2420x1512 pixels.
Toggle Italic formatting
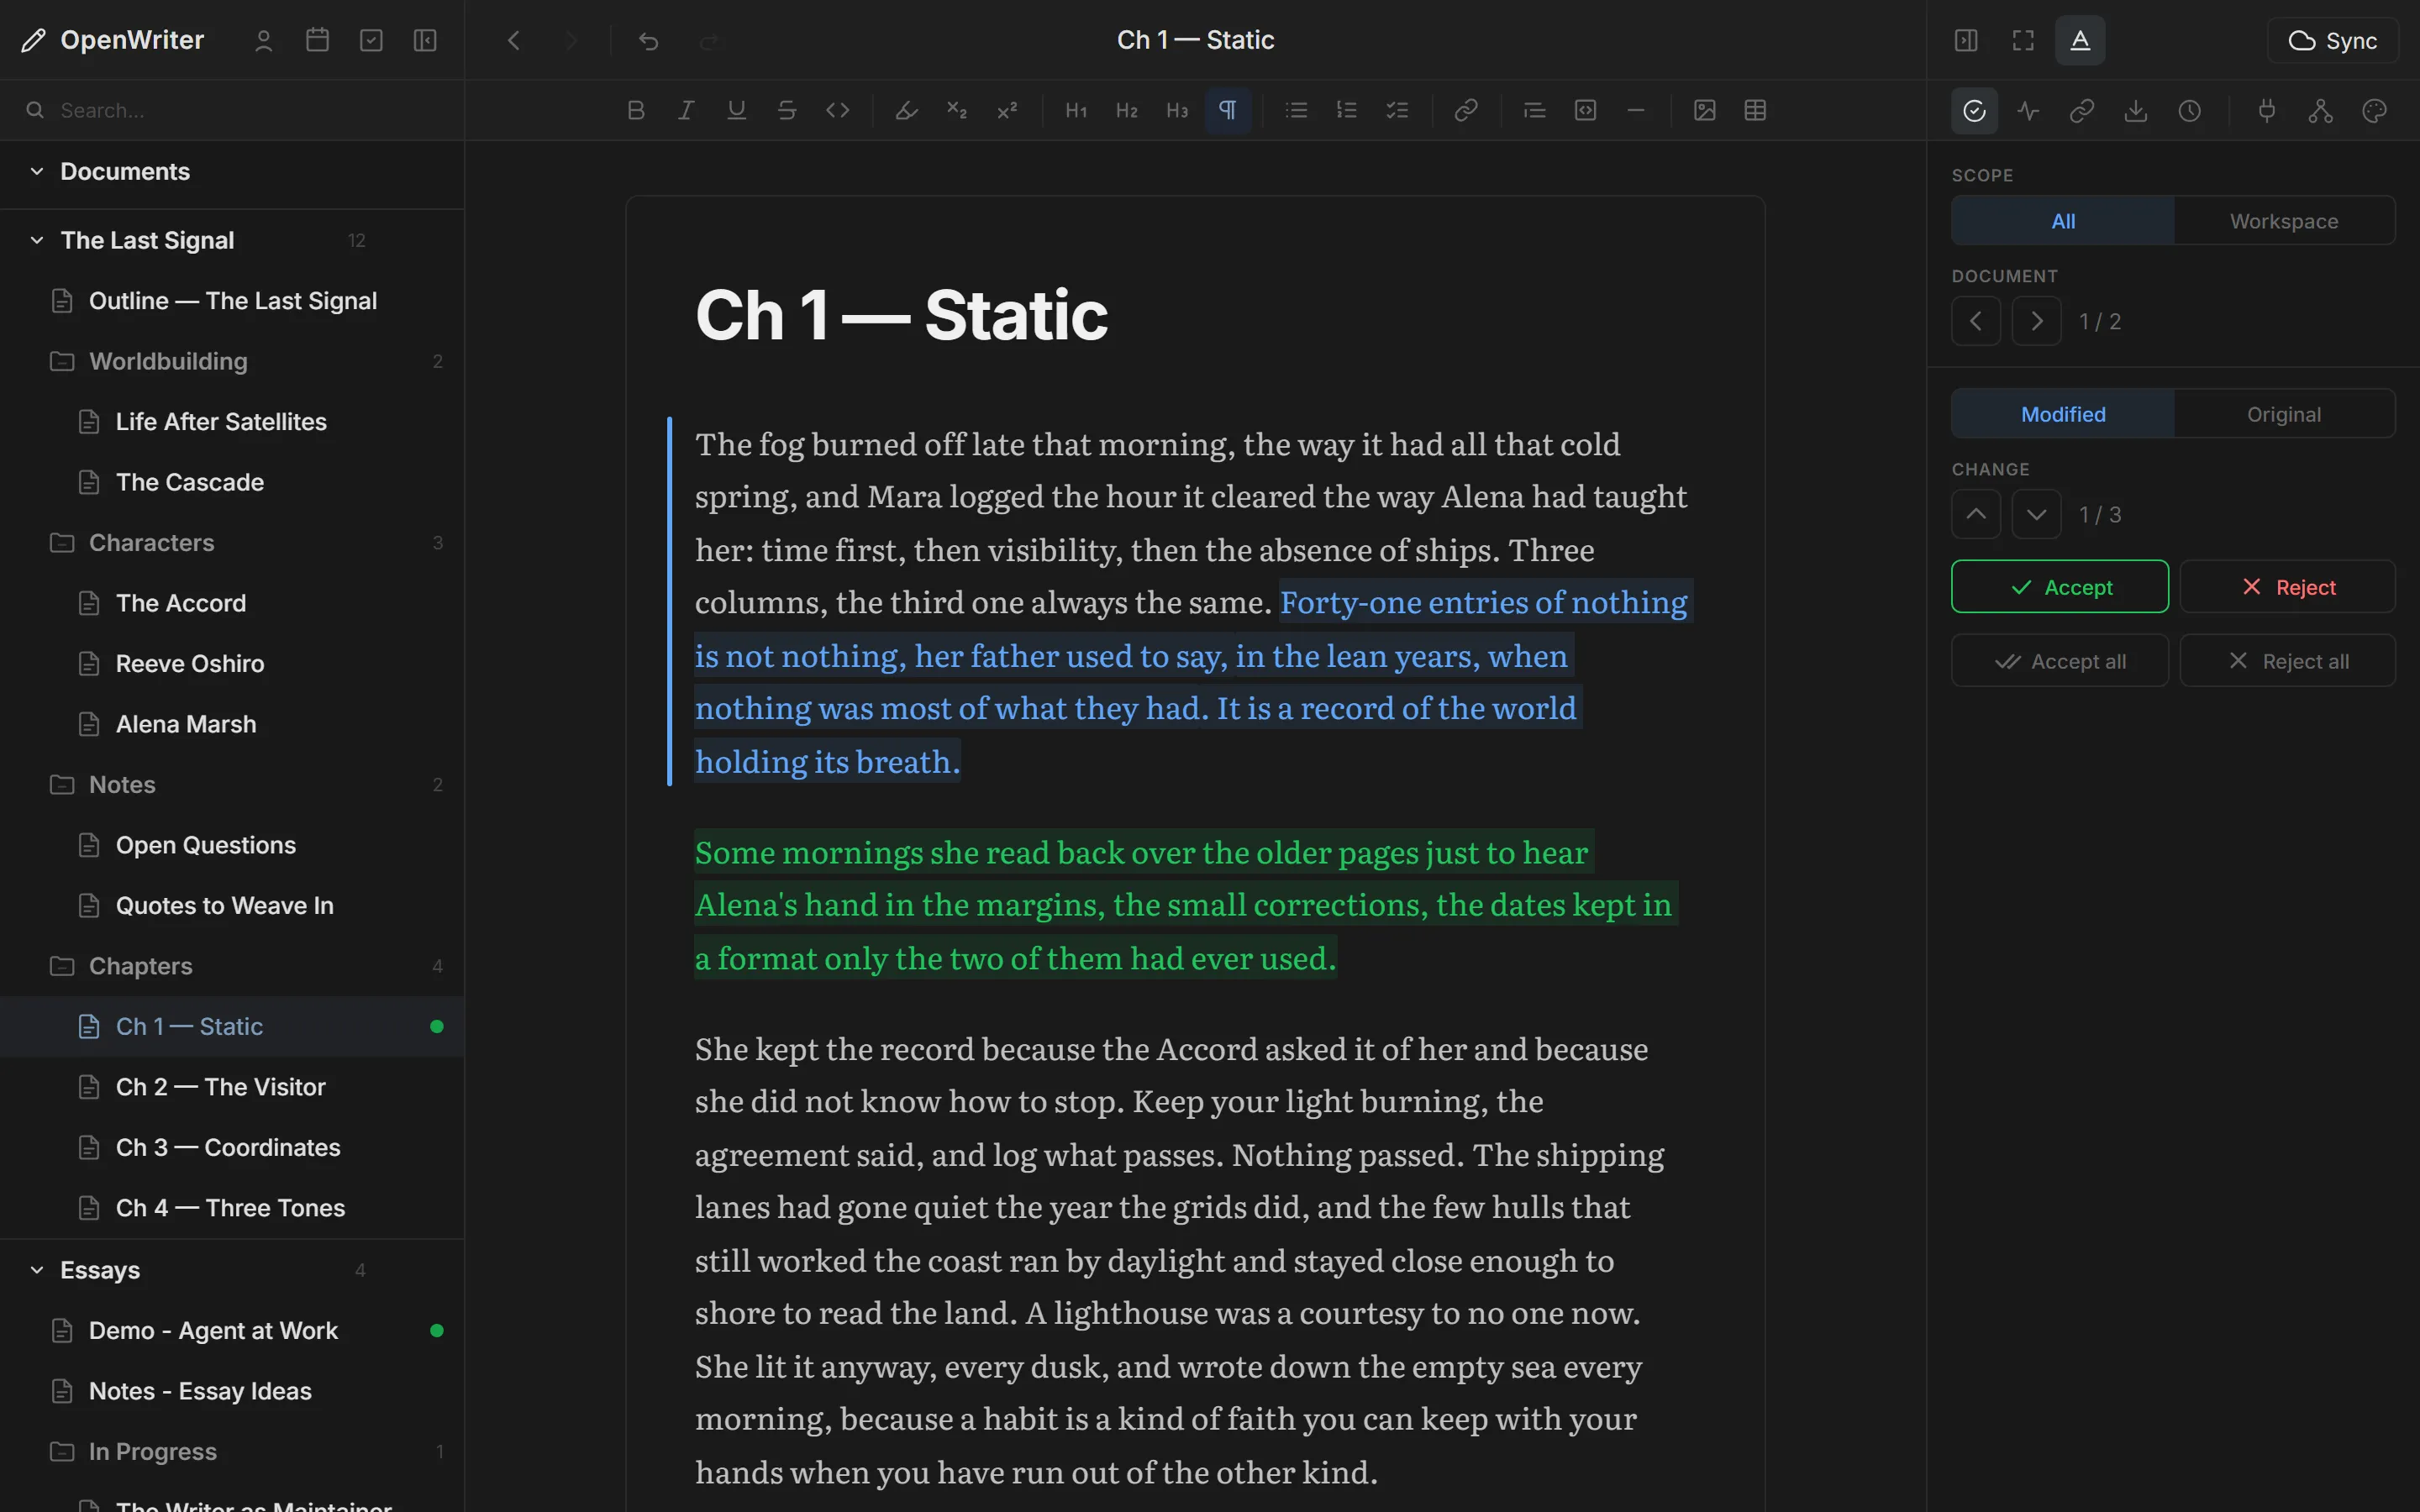[686, 110]
